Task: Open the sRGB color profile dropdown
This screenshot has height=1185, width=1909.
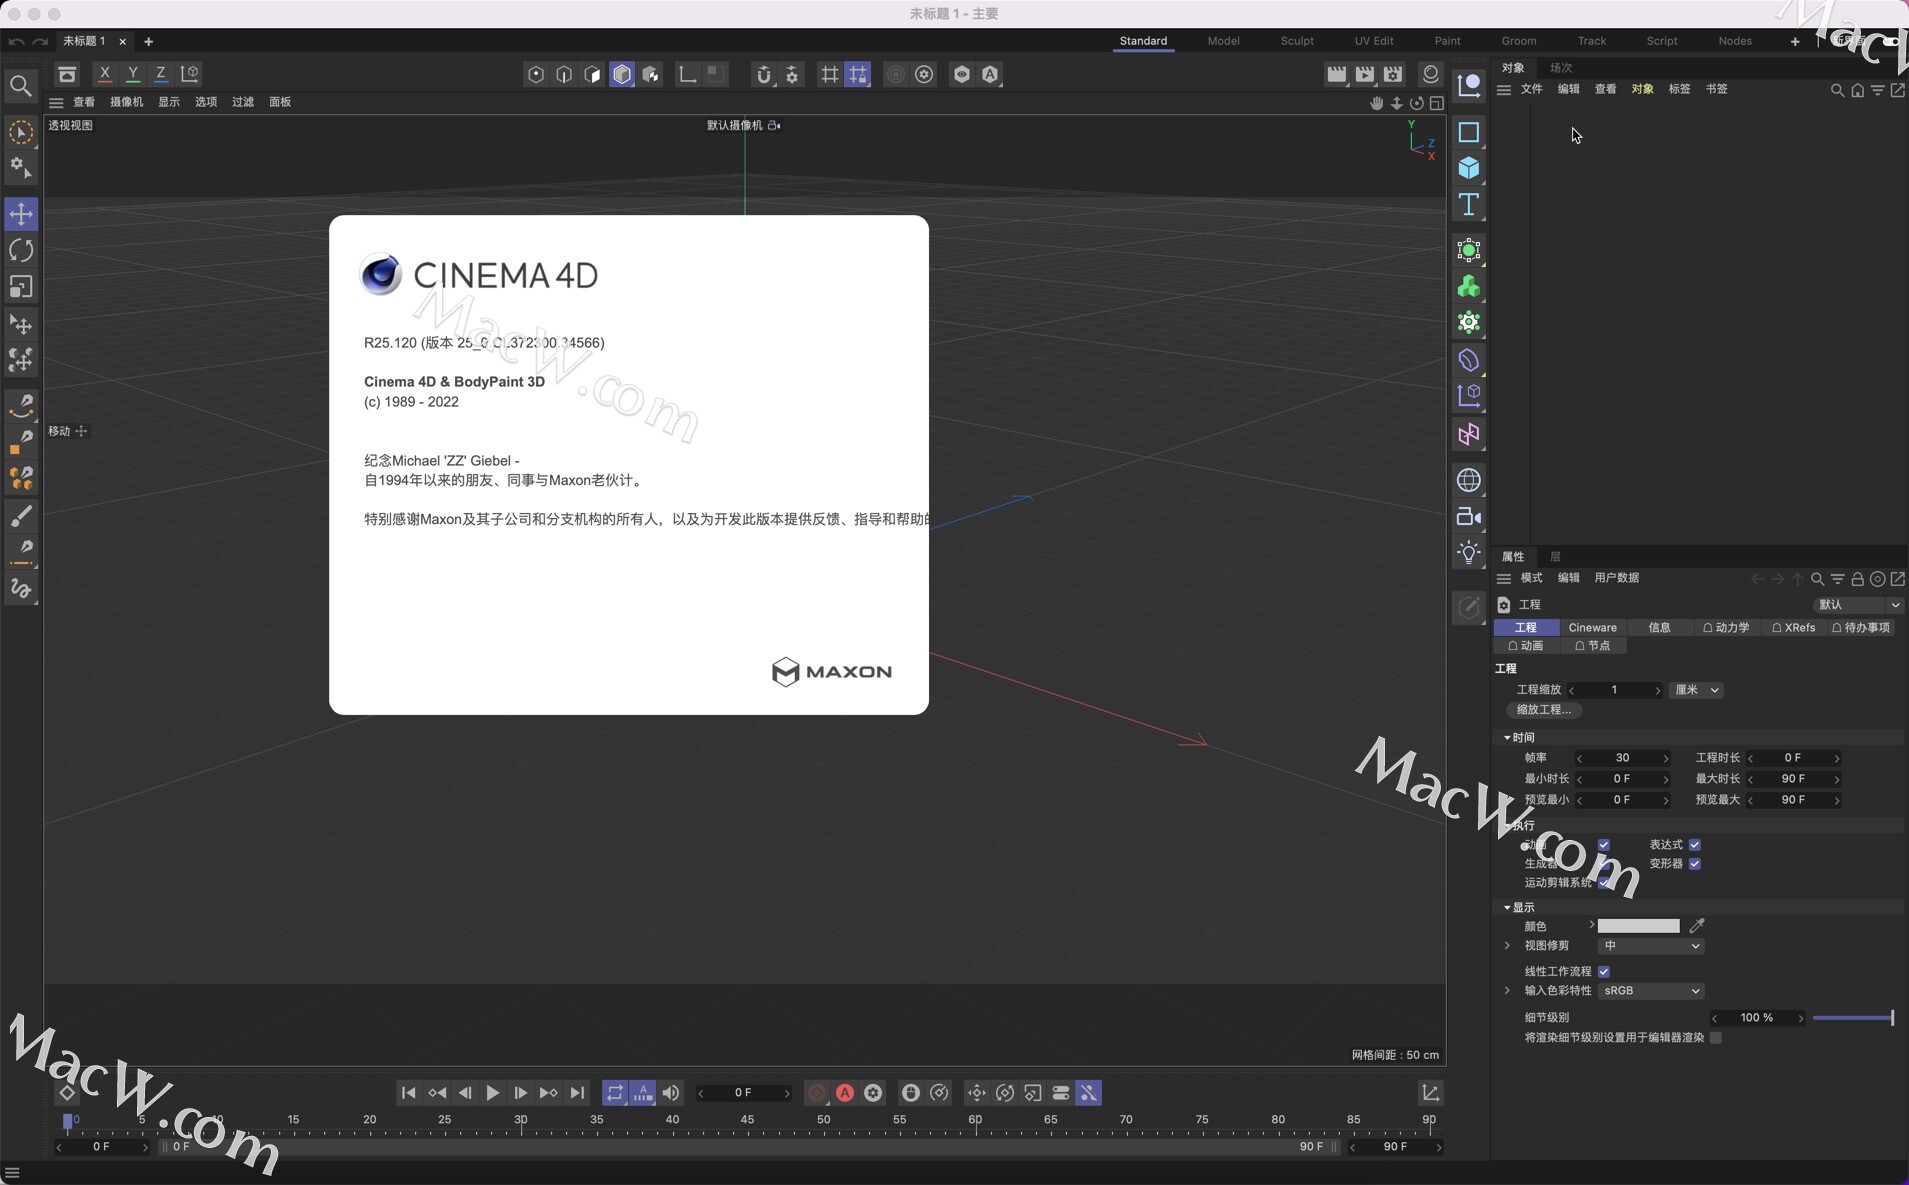Action: click(x=1650, y=991)
